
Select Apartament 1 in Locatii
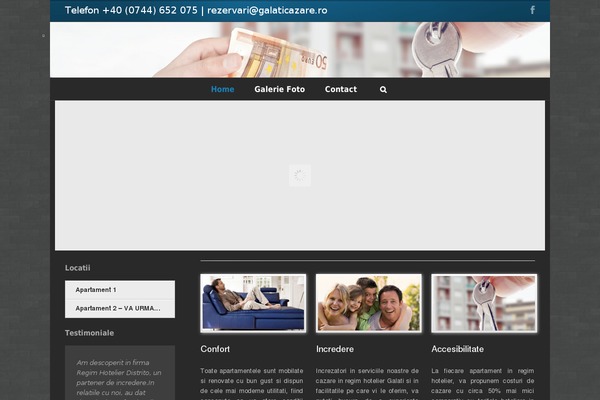tap(120, 290)
